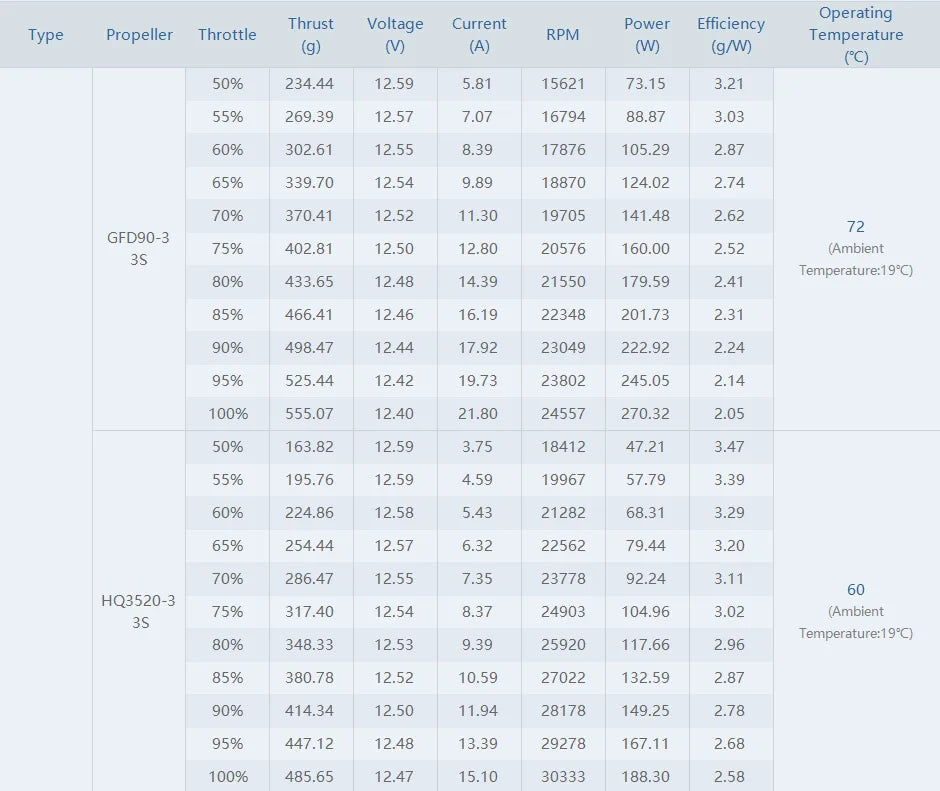Screen dimensions: 940x791
Task: Select the Thrust (g) header
Action: [311, 35]
